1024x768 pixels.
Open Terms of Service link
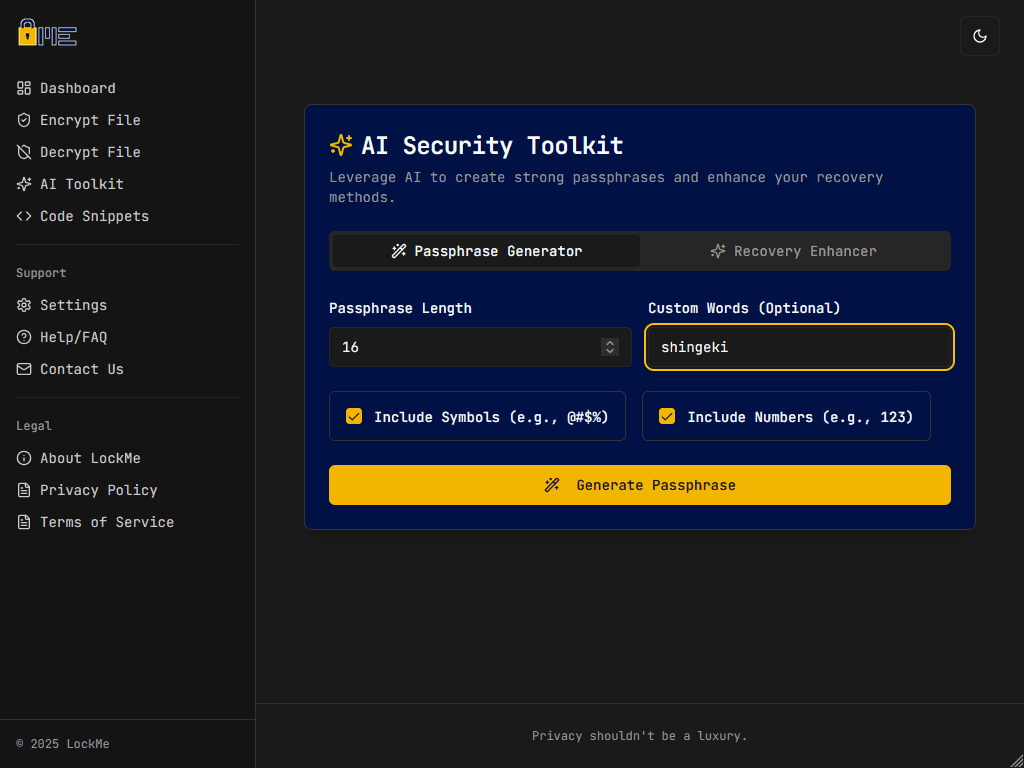point(95,522)
